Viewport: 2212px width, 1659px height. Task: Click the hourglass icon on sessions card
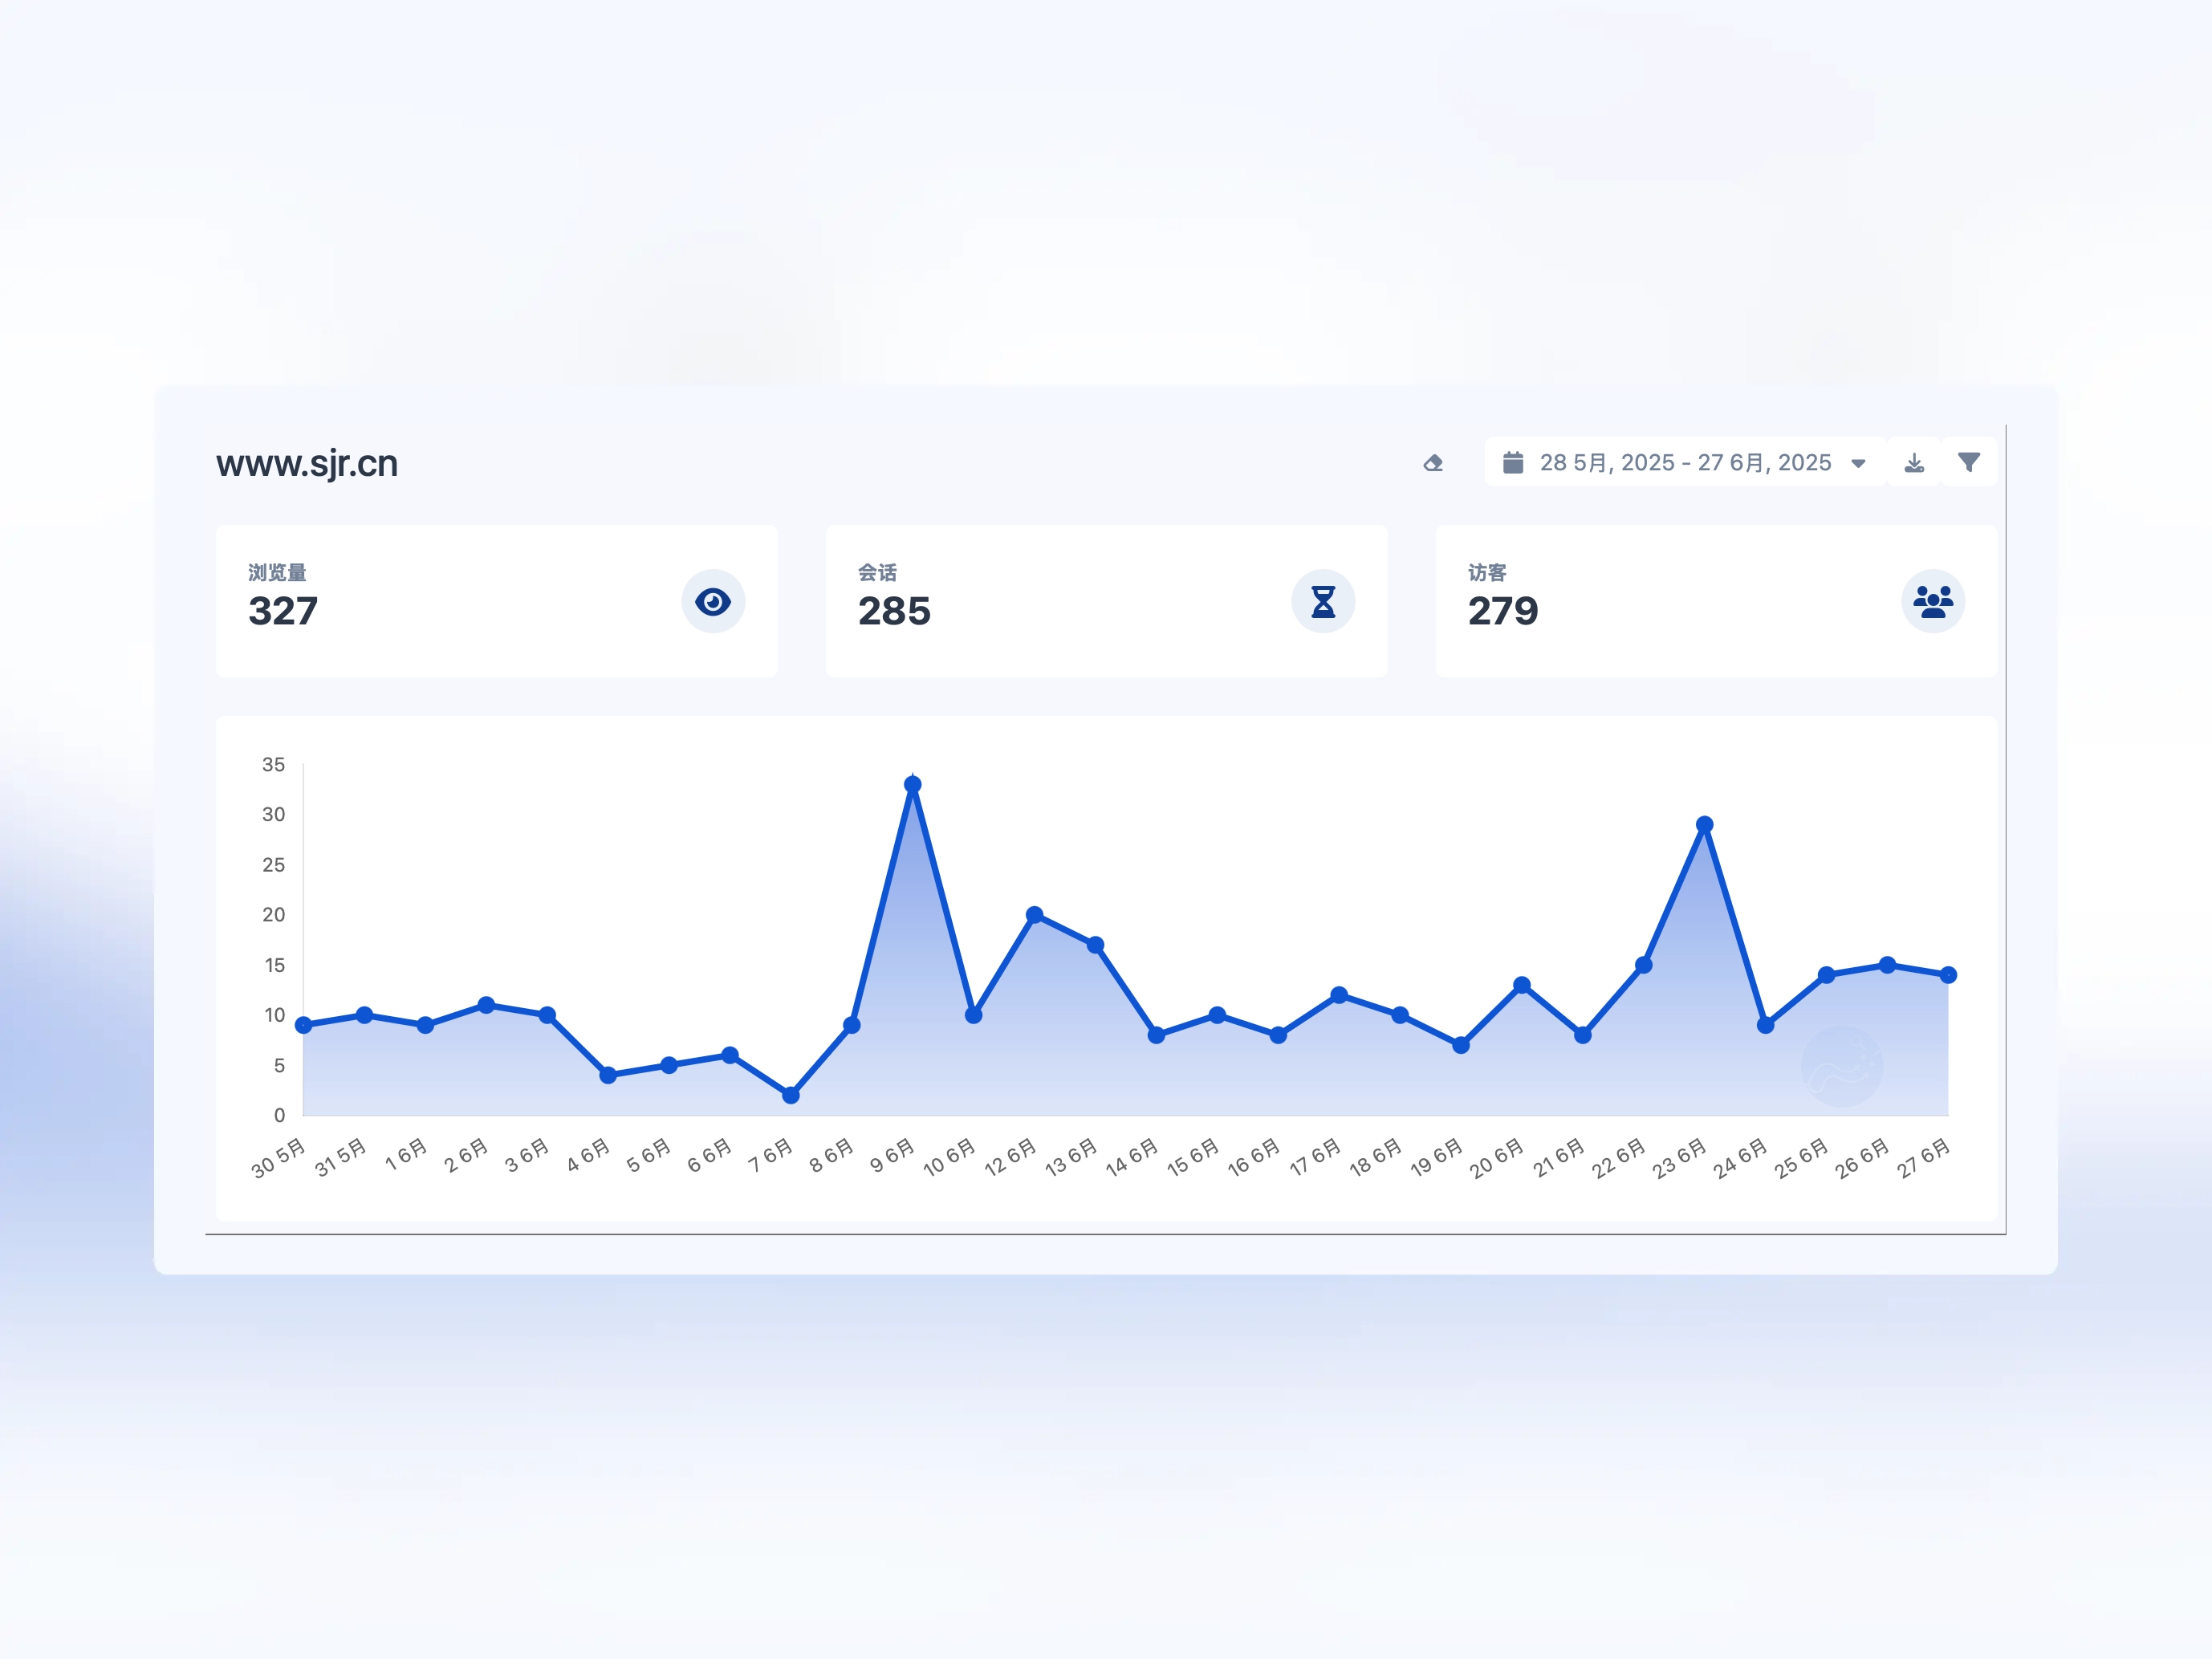(1323, 601)
